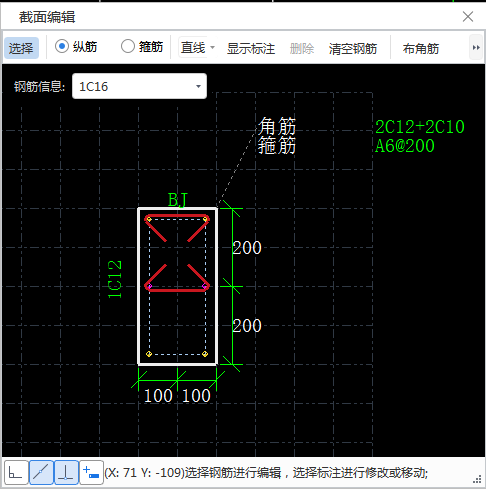Select the right 100 dimension label
Screen dimensions: 486x489
tap(196, 396)
